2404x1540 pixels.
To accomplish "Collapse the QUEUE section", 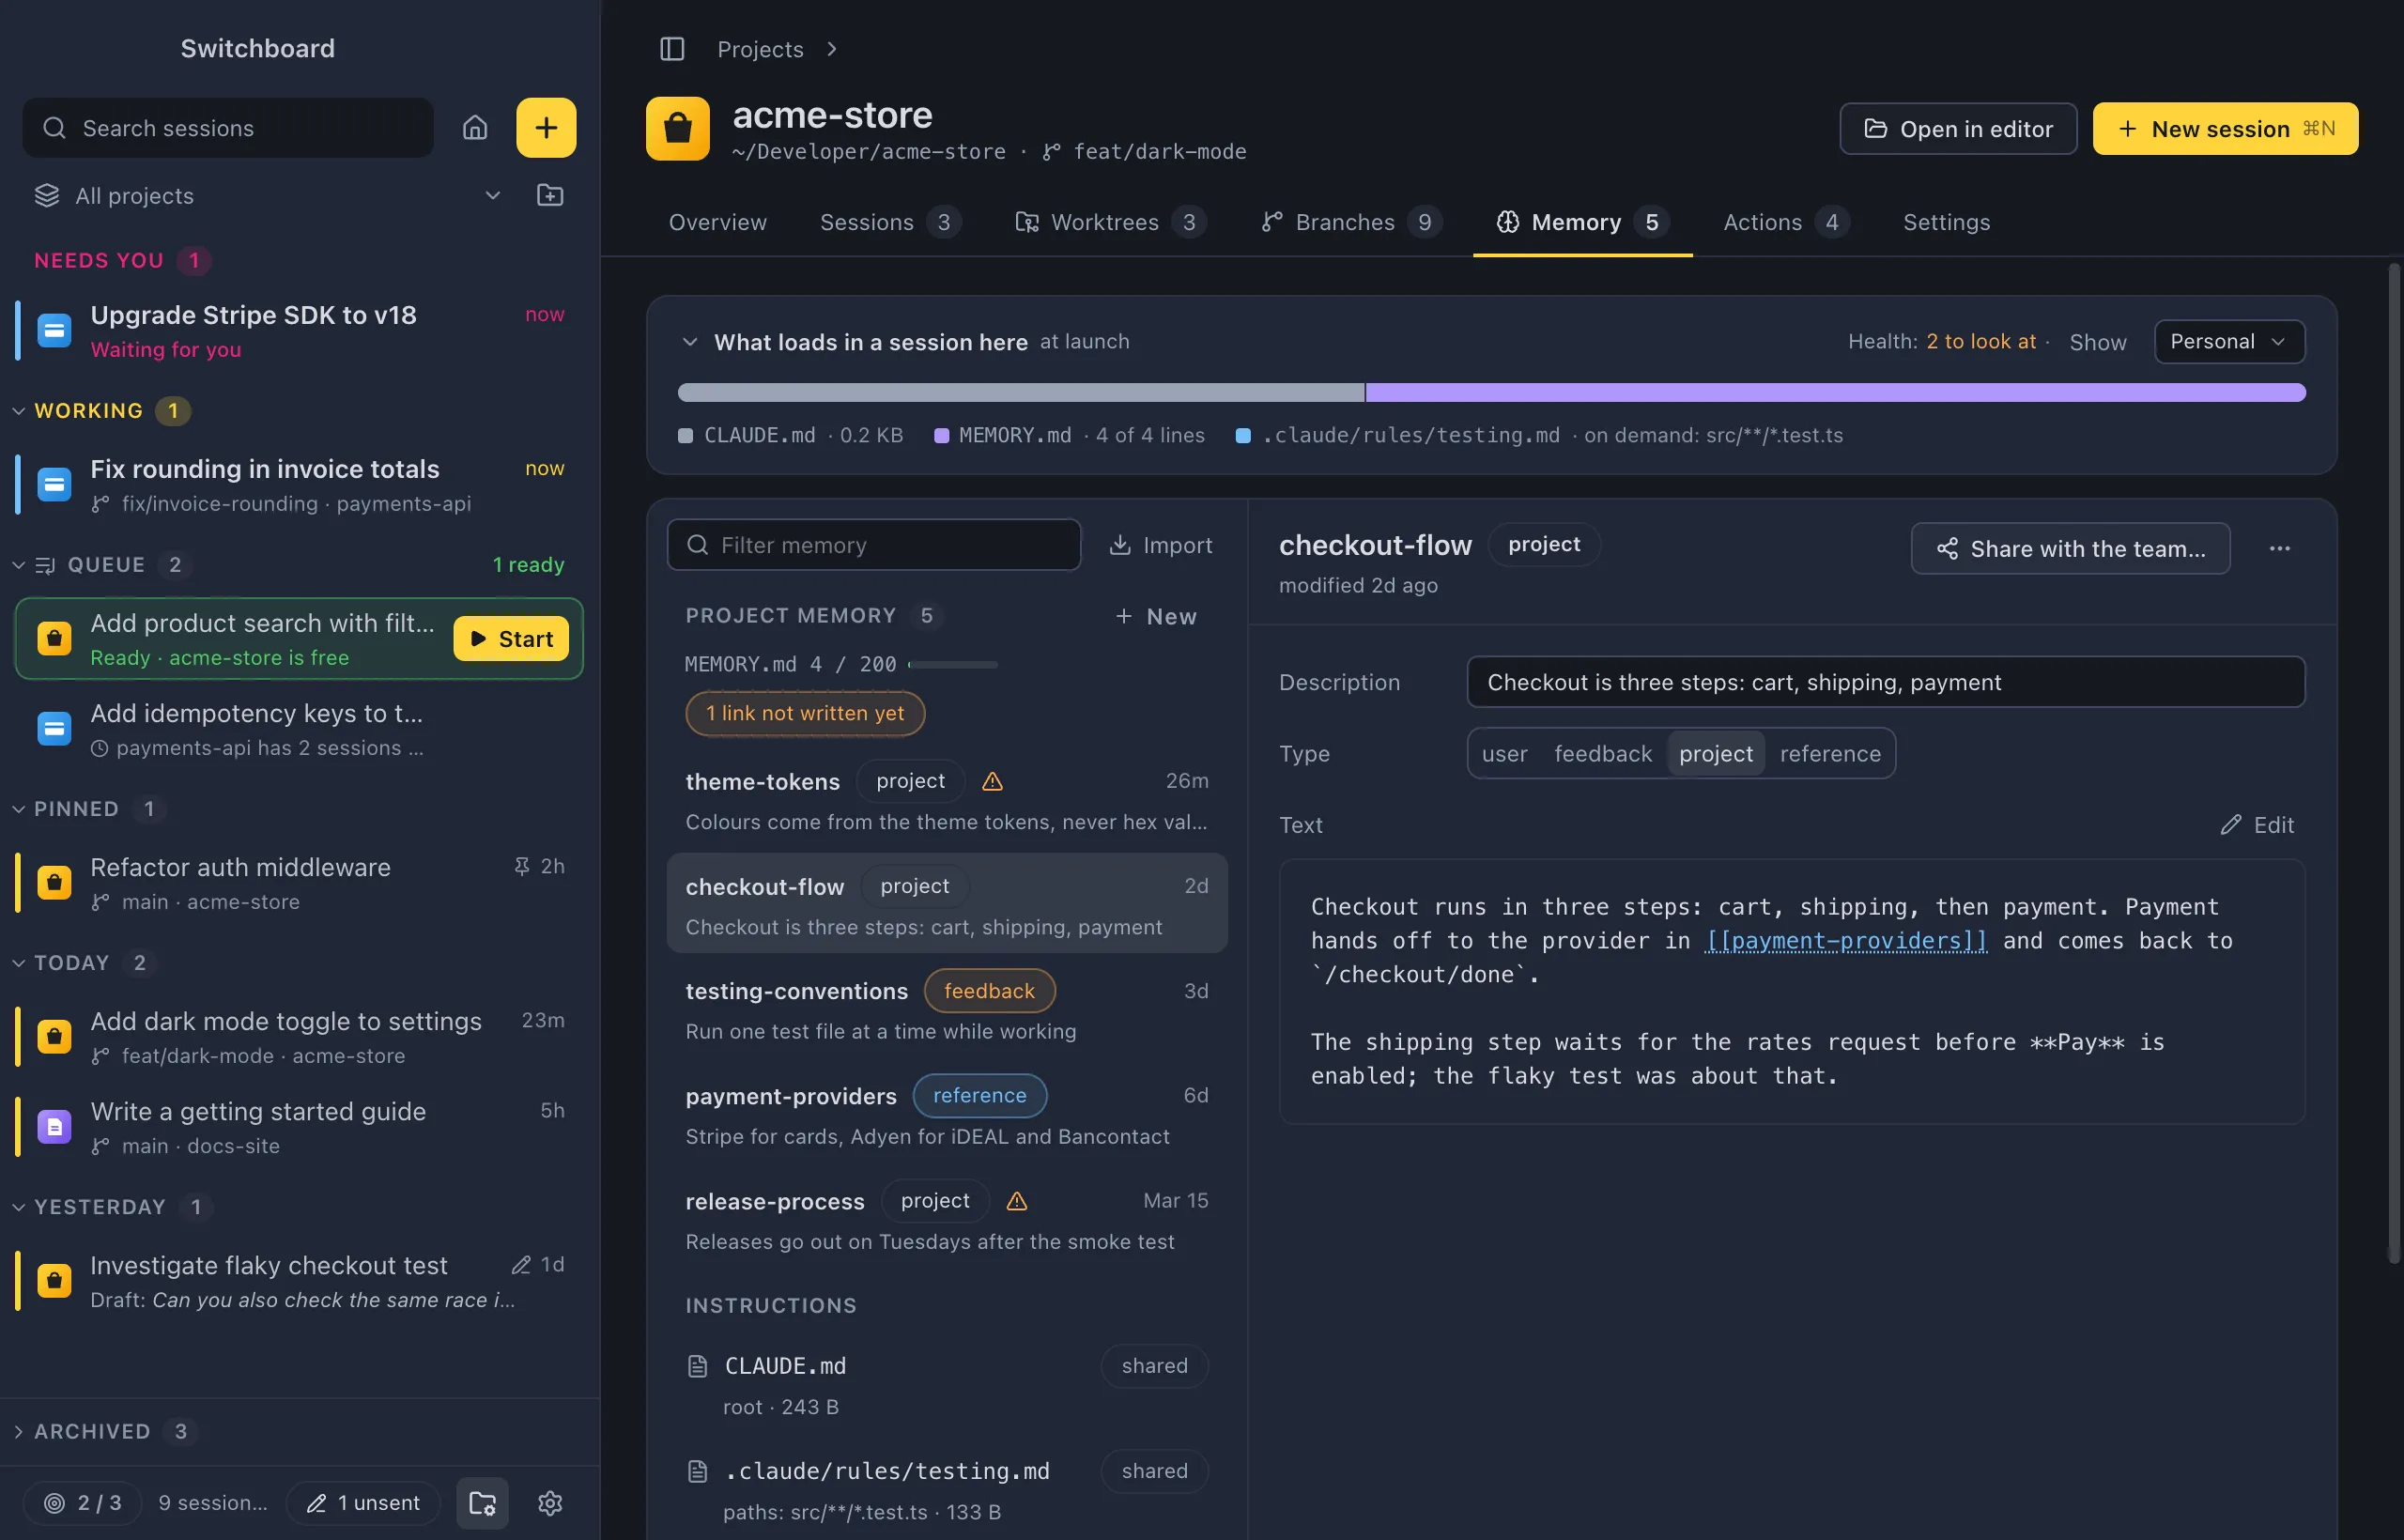I will point(18,565).
